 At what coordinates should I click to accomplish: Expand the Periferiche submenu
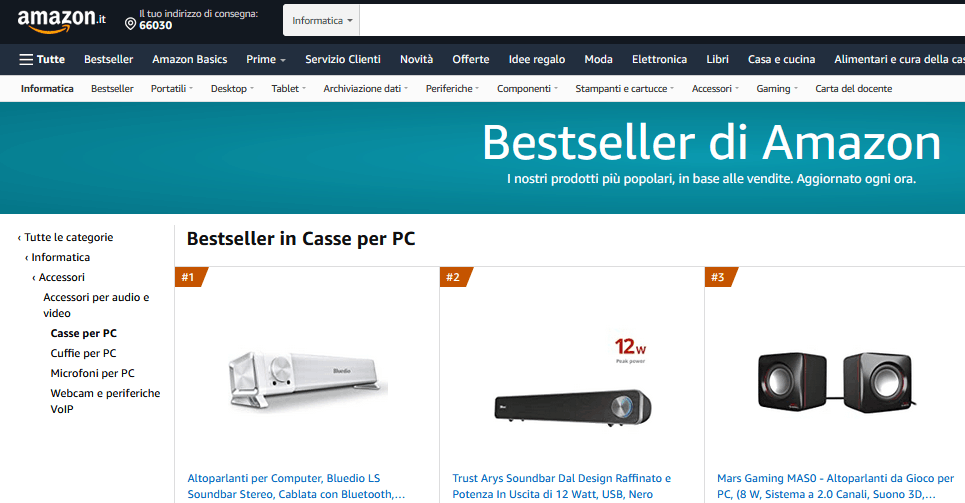[x=452, y=89]
